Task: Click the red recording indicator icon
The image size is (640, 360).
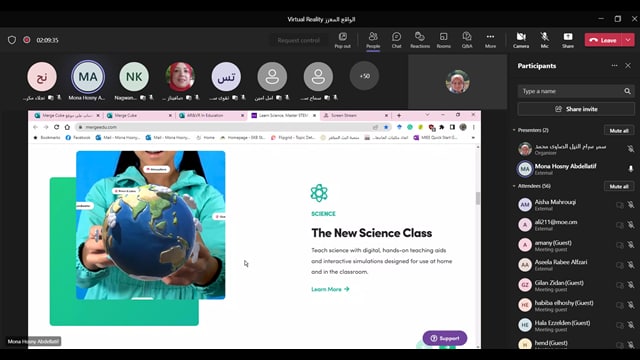Action: coord(27,40)
